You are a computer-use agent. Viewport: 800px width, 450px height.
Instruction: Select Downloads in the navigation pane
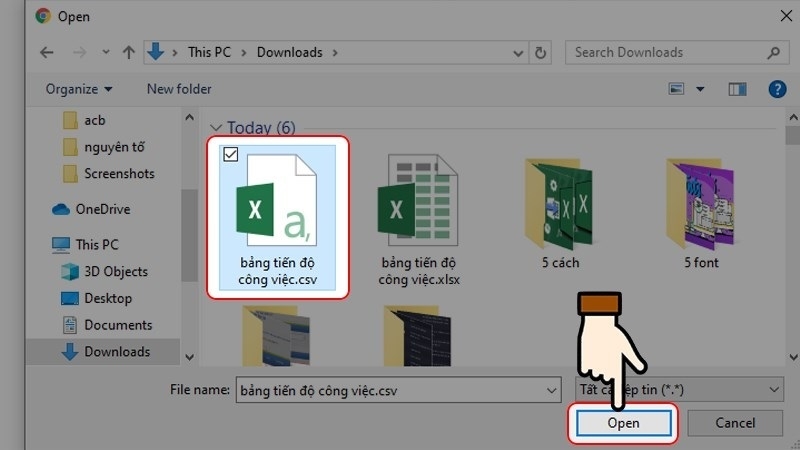coord(116,351)
